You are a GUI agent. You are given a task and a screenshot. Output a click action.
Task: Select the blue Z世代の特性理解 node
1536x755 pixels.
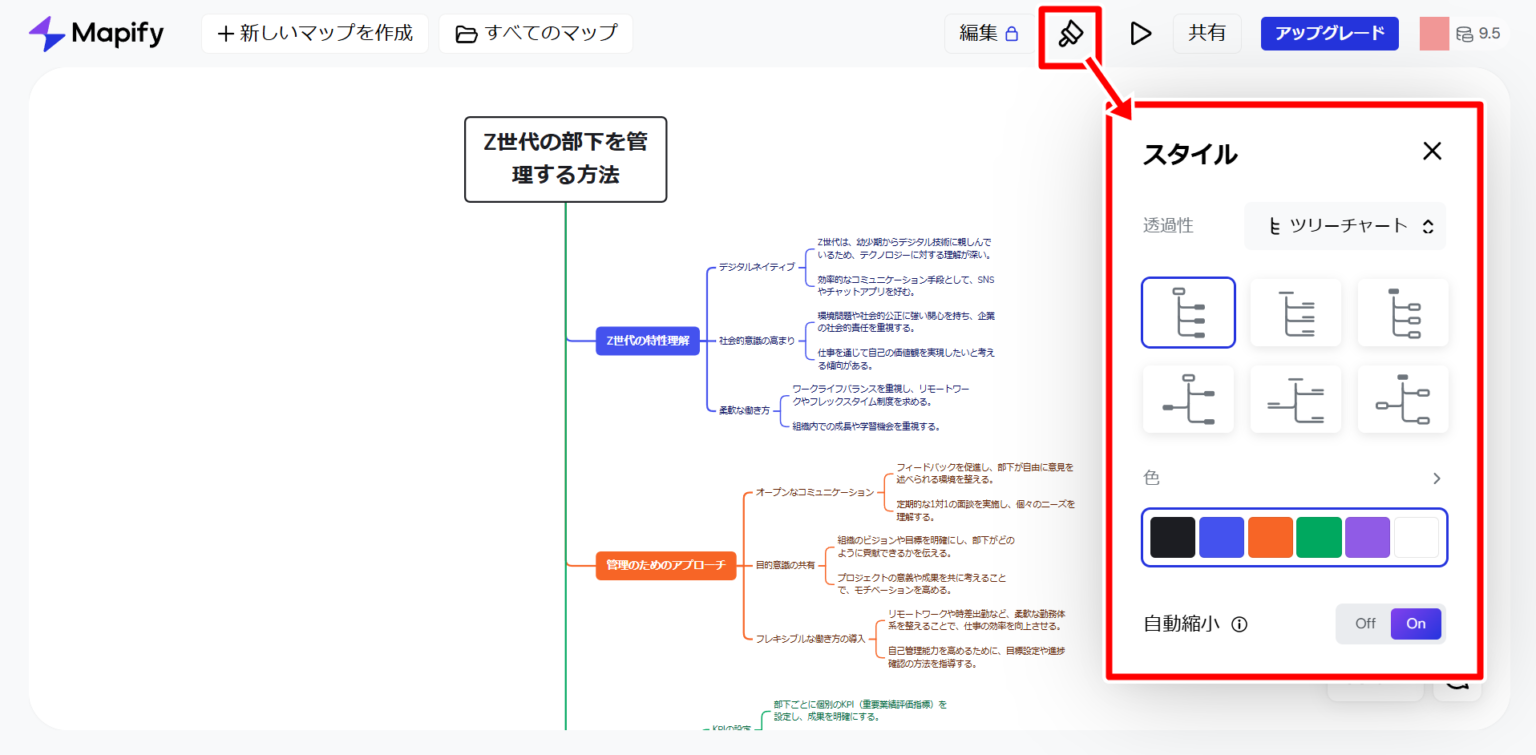click(648, 340)
